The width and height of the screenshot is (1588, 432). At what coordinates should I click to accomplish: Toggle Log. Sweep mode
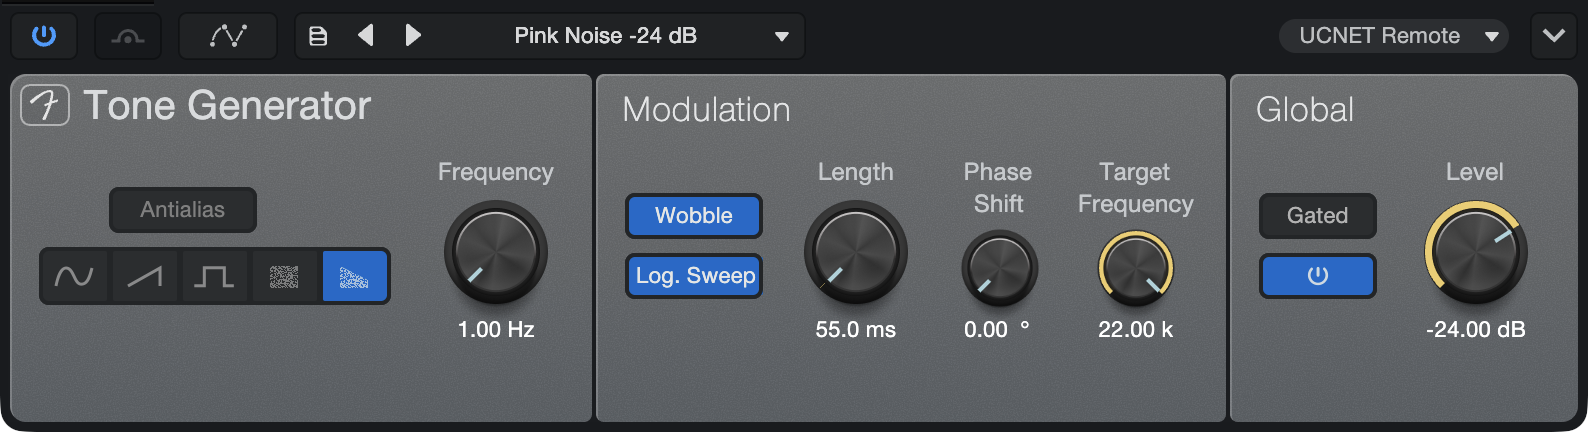click(x=694, y=276)
